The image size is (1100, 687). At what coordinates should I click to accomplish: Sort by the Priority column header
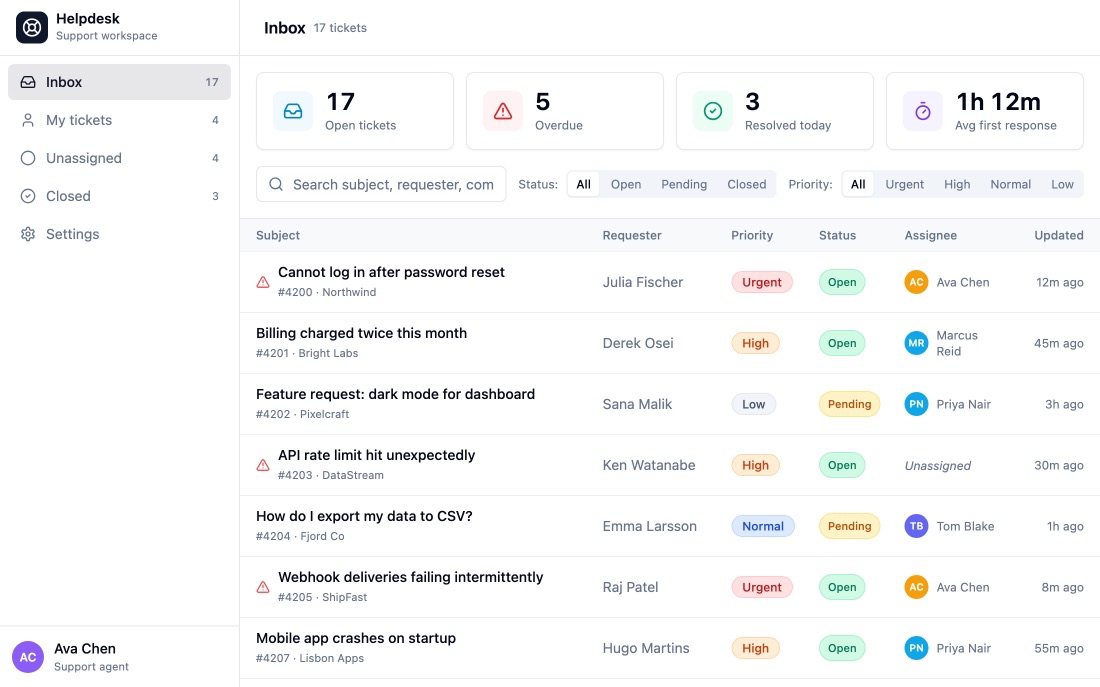tap(752, 235)
